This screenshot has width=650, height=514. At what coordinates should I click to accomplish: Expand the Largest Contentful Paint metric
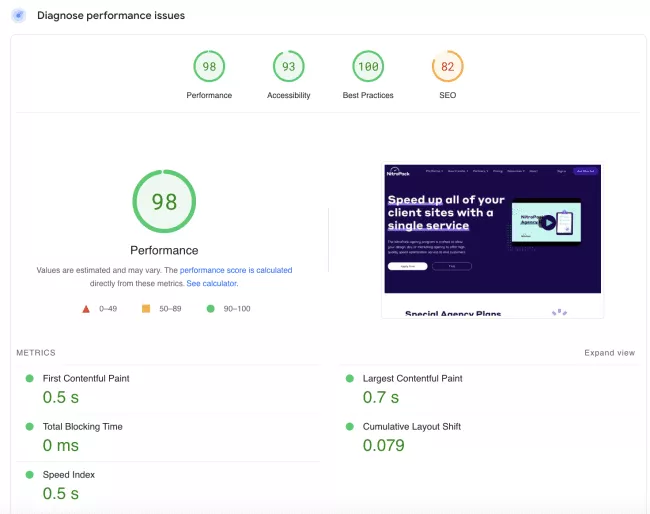412,379
